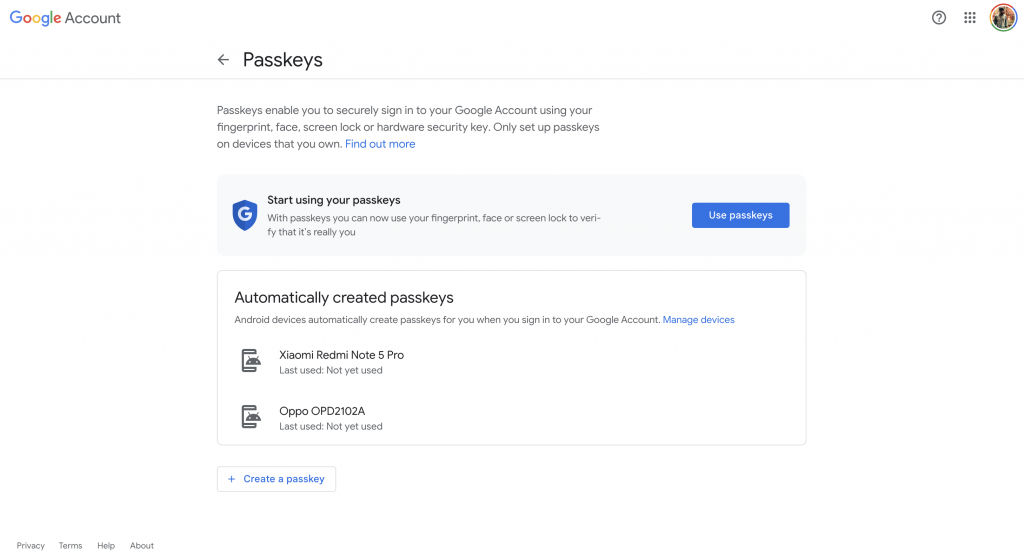The width and height of the screenshot is (1024, 559).
Task: Click the Use passkeys button
Action: 741,216
